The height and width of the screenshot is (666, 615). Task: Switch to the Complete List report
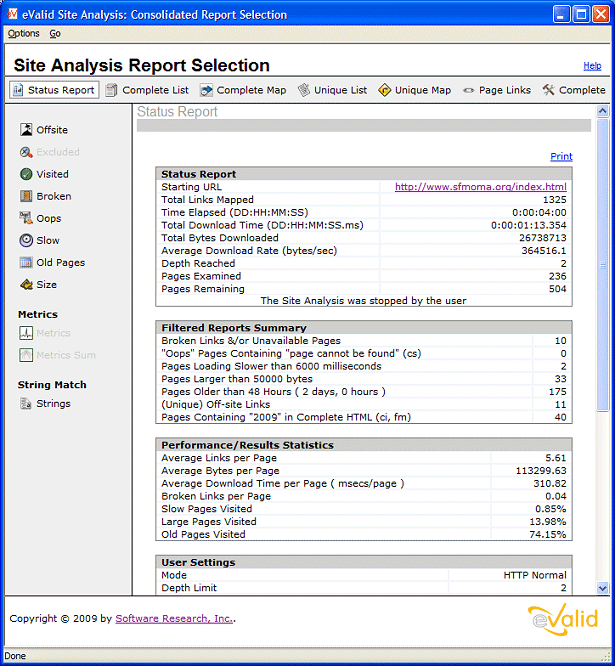[x=155, y=90]
